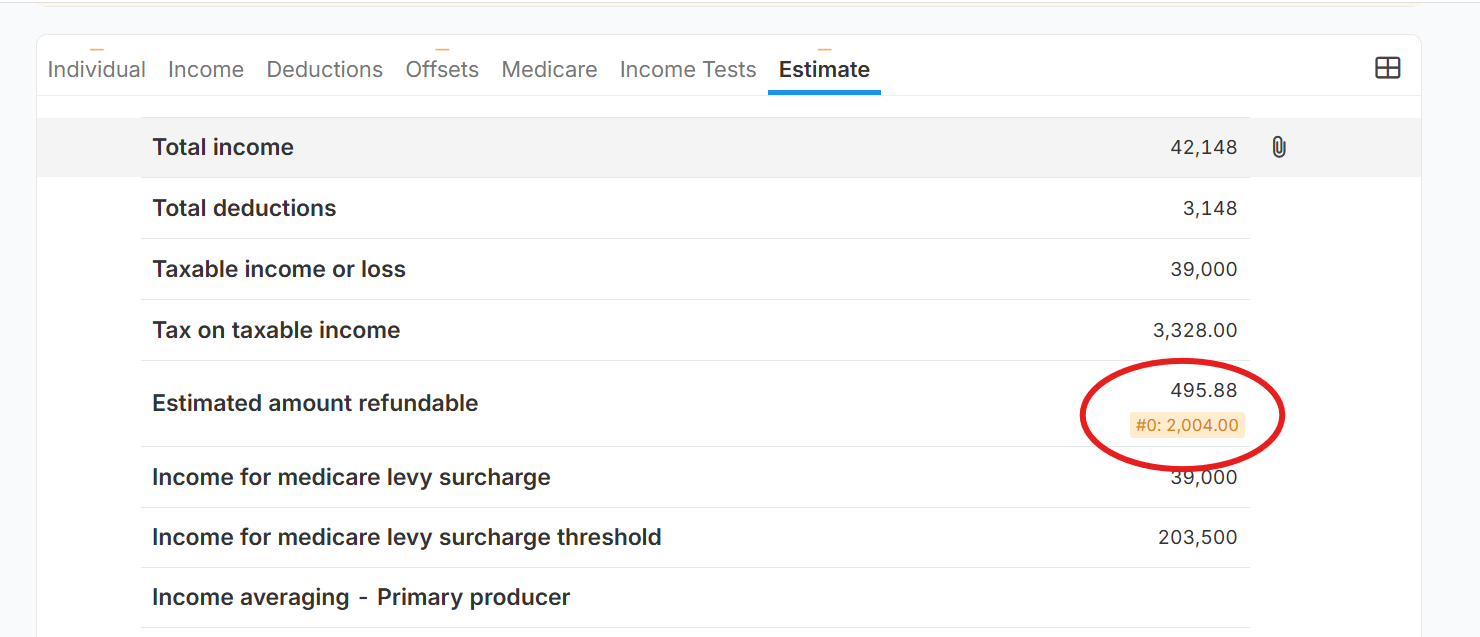
Task: Select Income averaging - Primary producer row
Action: coord(695,597)
